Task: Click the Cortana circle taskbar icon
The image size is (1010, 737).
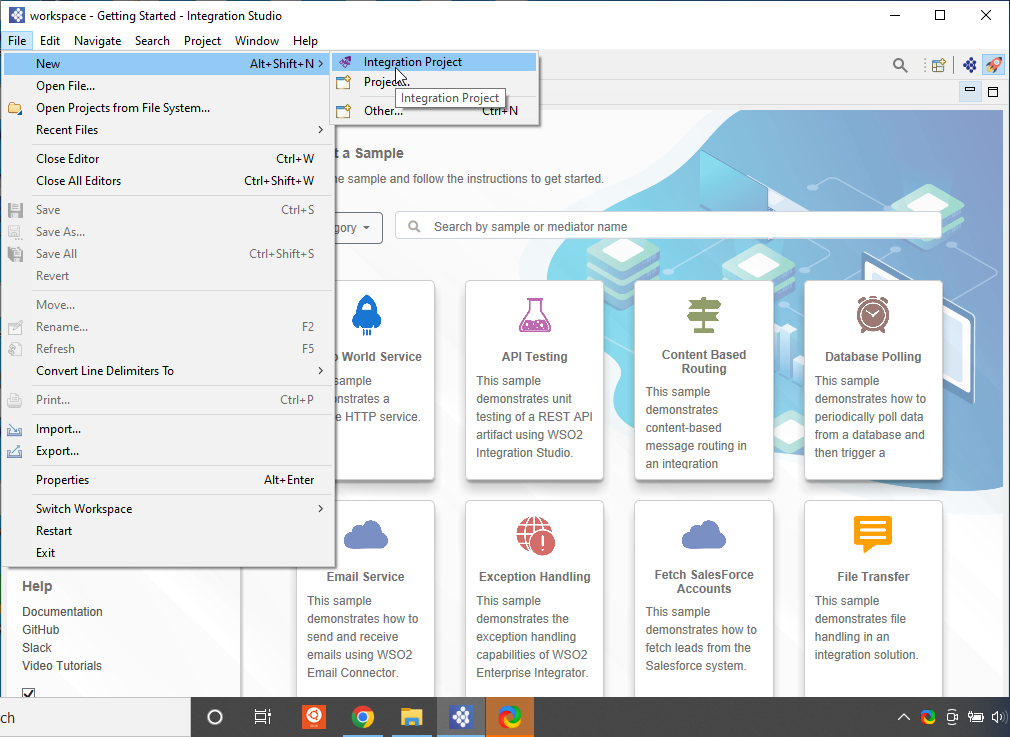Action: (215, 717)
